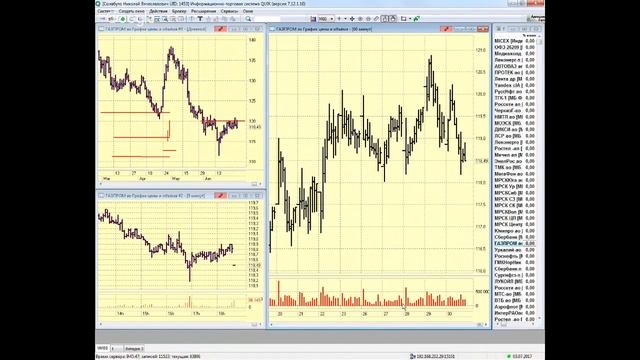Select НМТП ао row in quotes table

tap(515, 117)
